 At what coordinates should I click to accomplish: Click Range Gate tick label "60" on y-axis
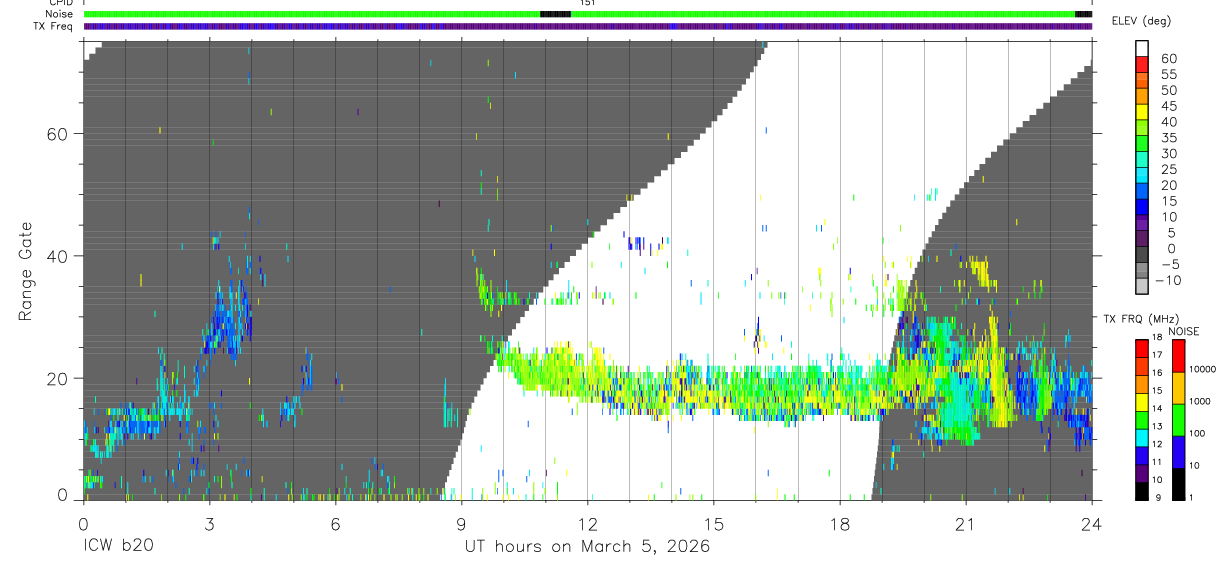58,134
